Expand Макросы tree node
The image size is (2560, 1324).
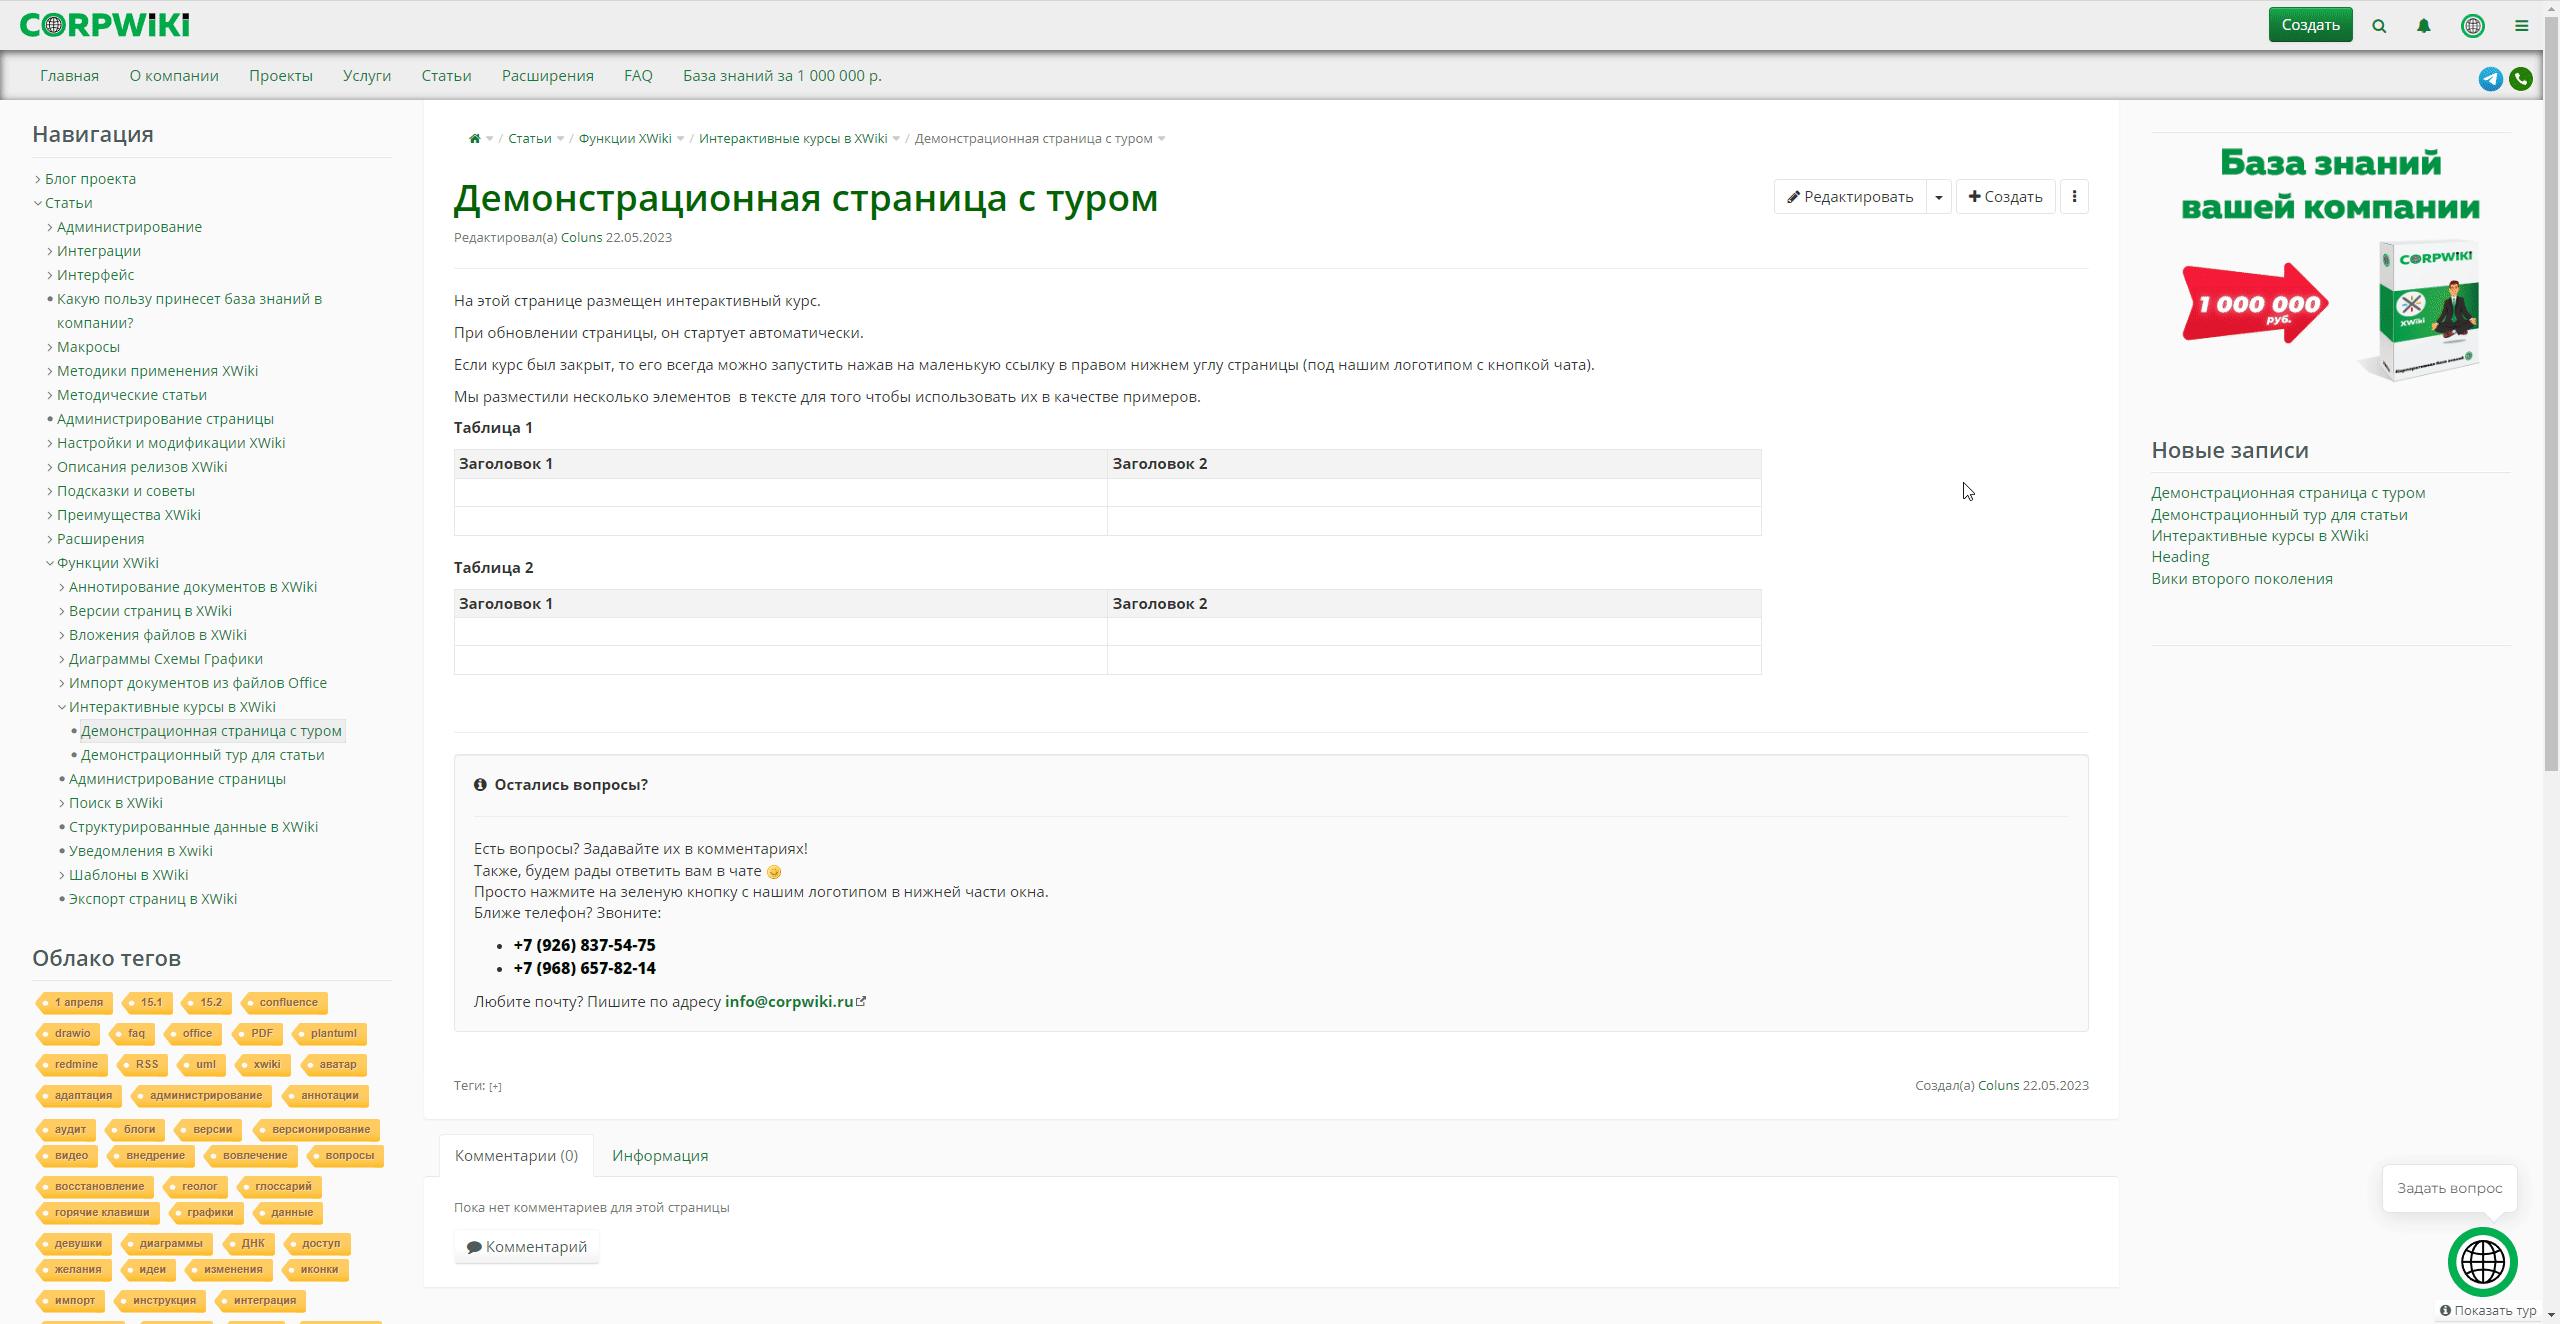tap(50, 347)
